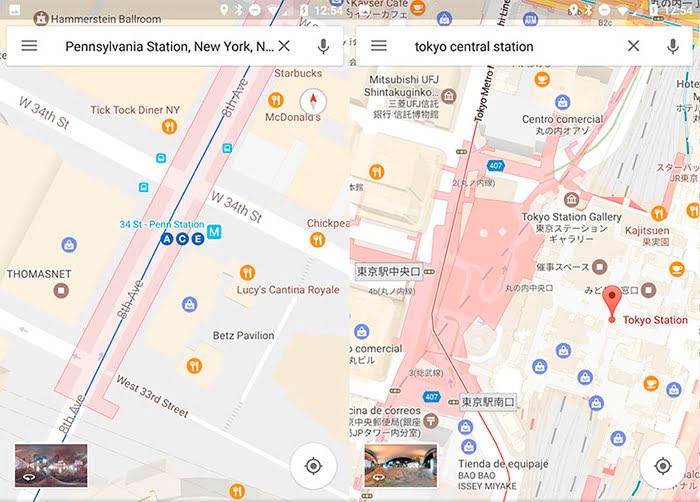700x502 pixels.
Task: Tap the 東京駅中央口 exit label
Action: (x=388, y=272)
